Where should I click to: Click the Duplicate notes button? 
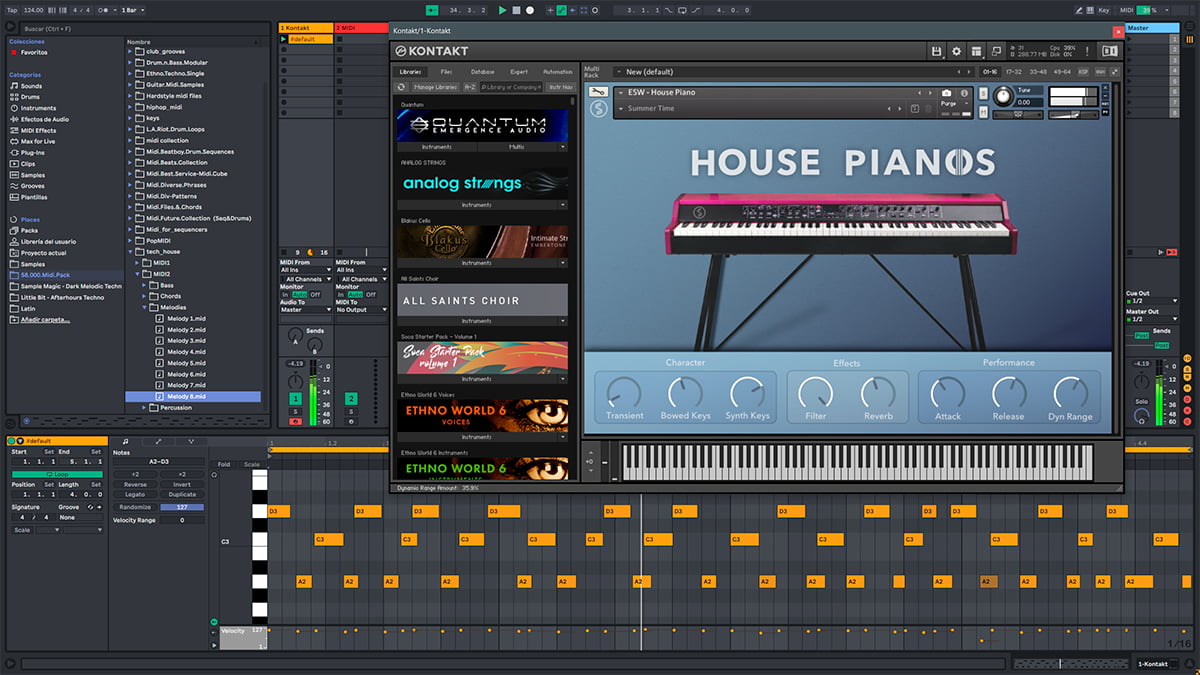182,494
